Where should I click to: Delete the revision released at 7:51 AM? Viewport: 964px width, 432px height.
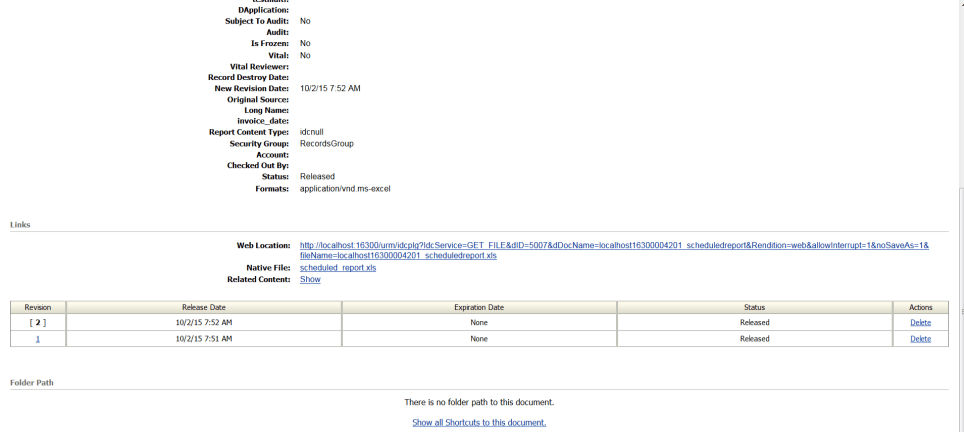point(920,339)
